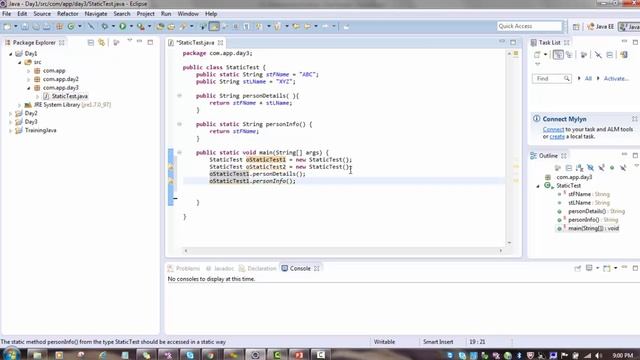This screenshot has width=640, height=360.
Task: Click the create local task link
Action: tap(557, 137)
